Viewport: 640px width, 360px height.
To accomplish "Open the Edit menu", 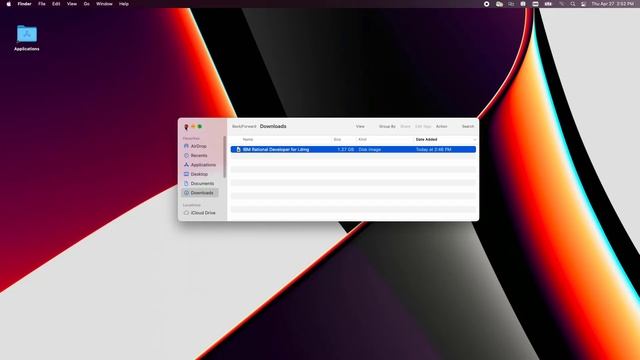I will tap(56, 4).
